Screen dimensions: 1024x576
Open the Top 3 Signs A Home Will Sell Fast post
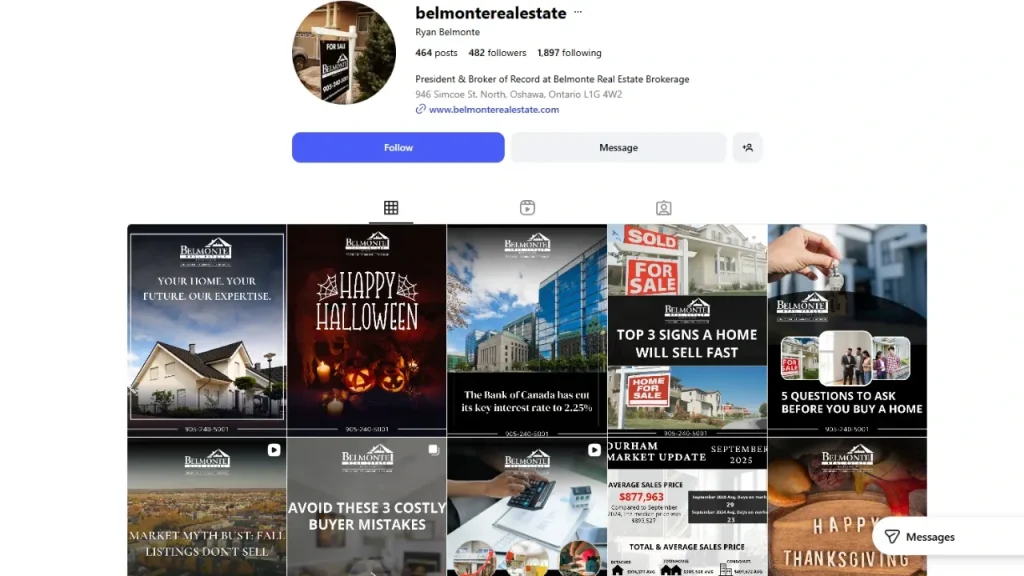coord(687,329)
